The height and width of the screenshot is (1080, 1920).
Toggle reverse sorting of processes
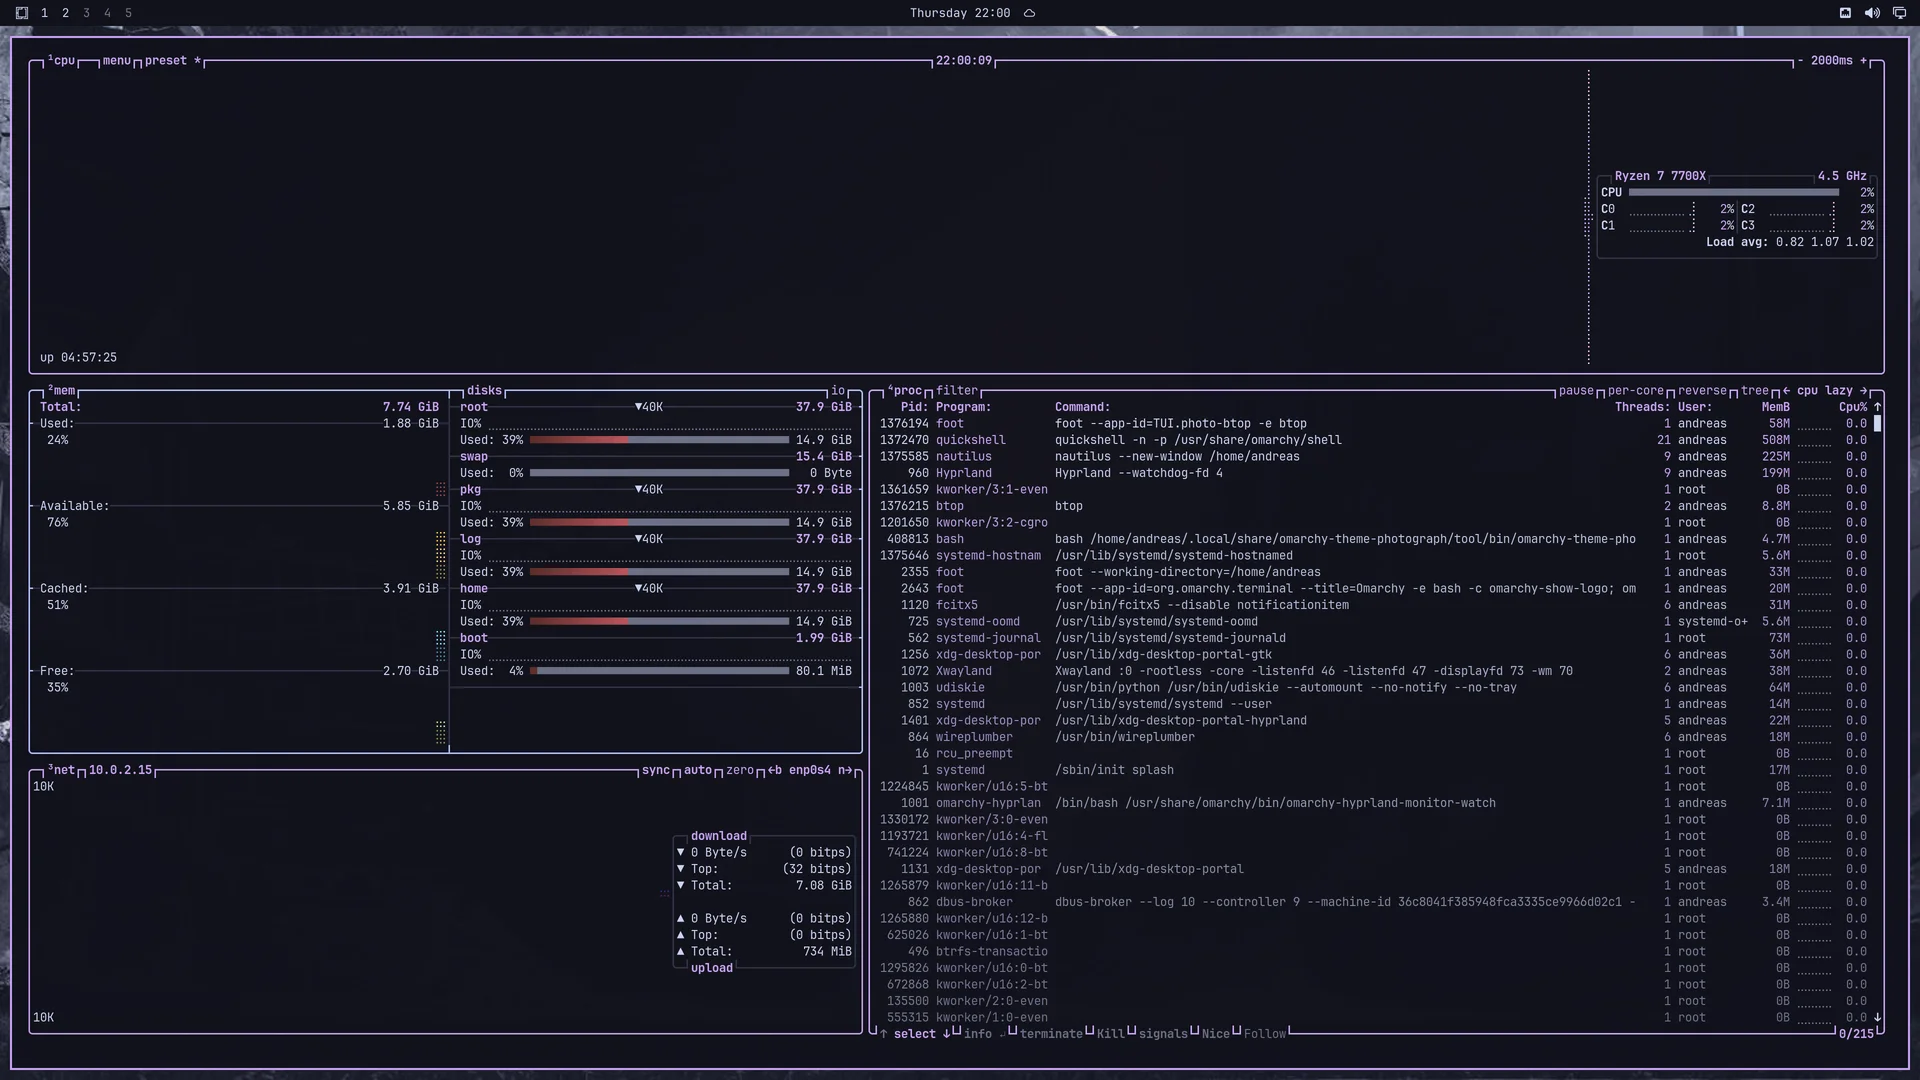(x=1702, y=391)
